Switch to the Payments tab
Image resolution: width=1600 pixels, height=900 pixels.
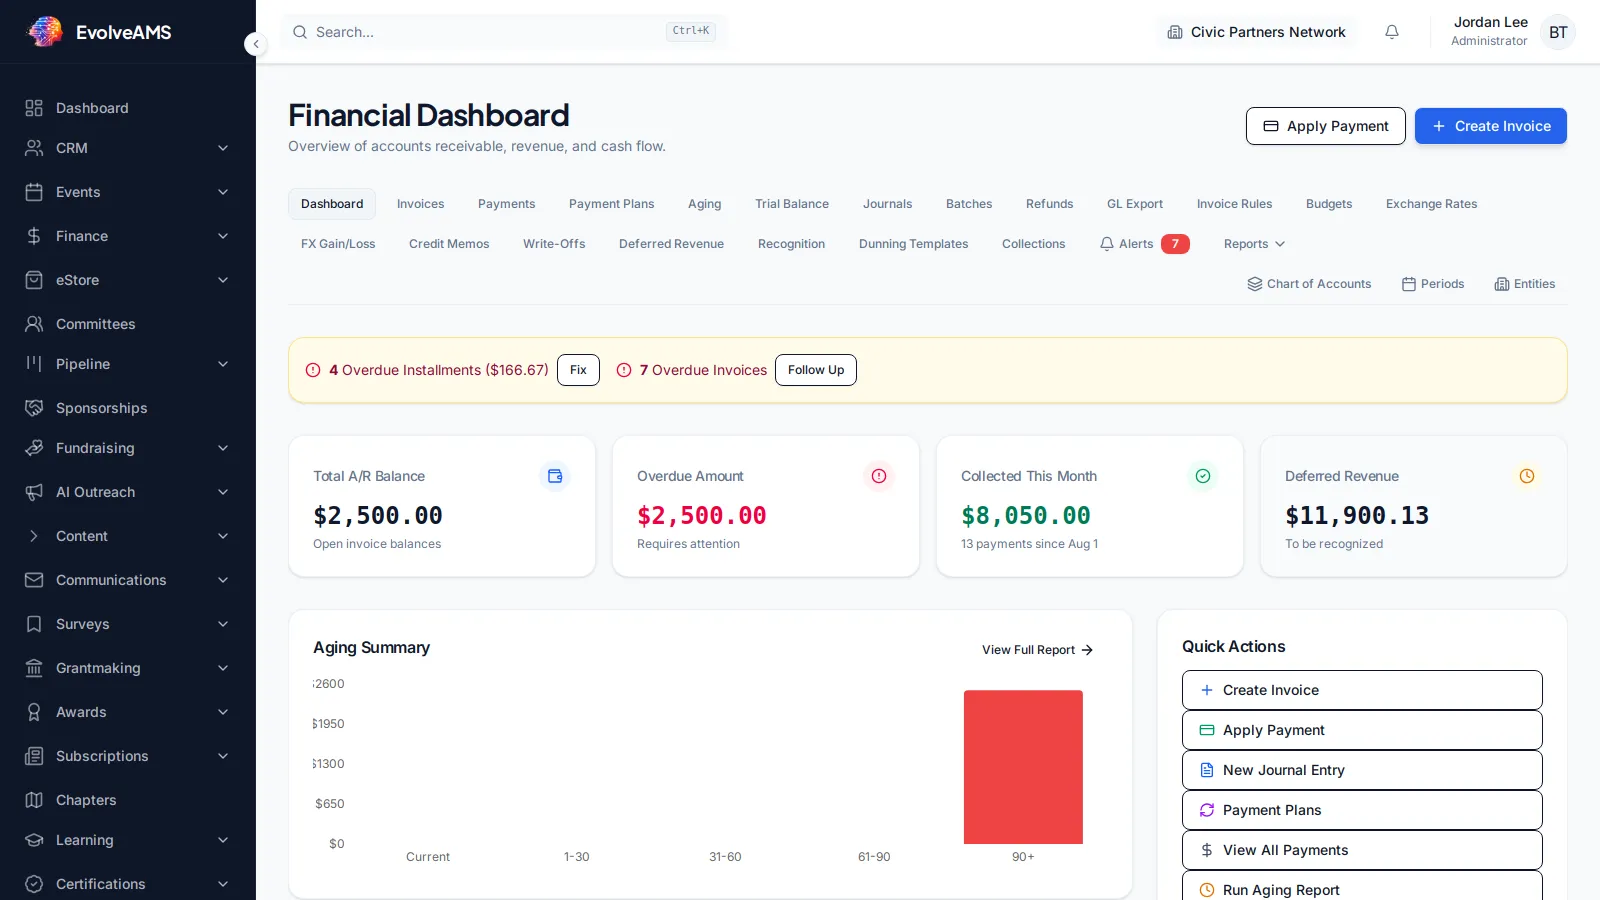(x=506, y=204)
